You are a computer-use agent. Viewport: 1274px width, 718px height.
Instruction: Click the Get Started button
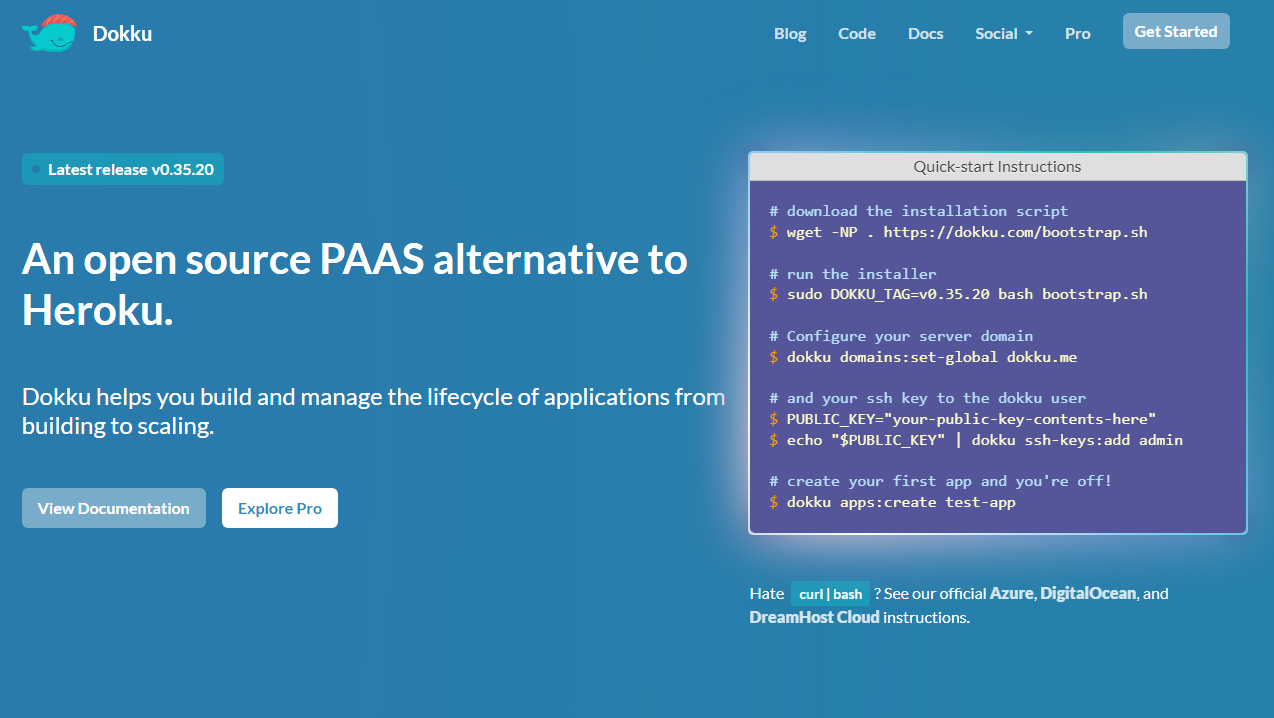1176,31
